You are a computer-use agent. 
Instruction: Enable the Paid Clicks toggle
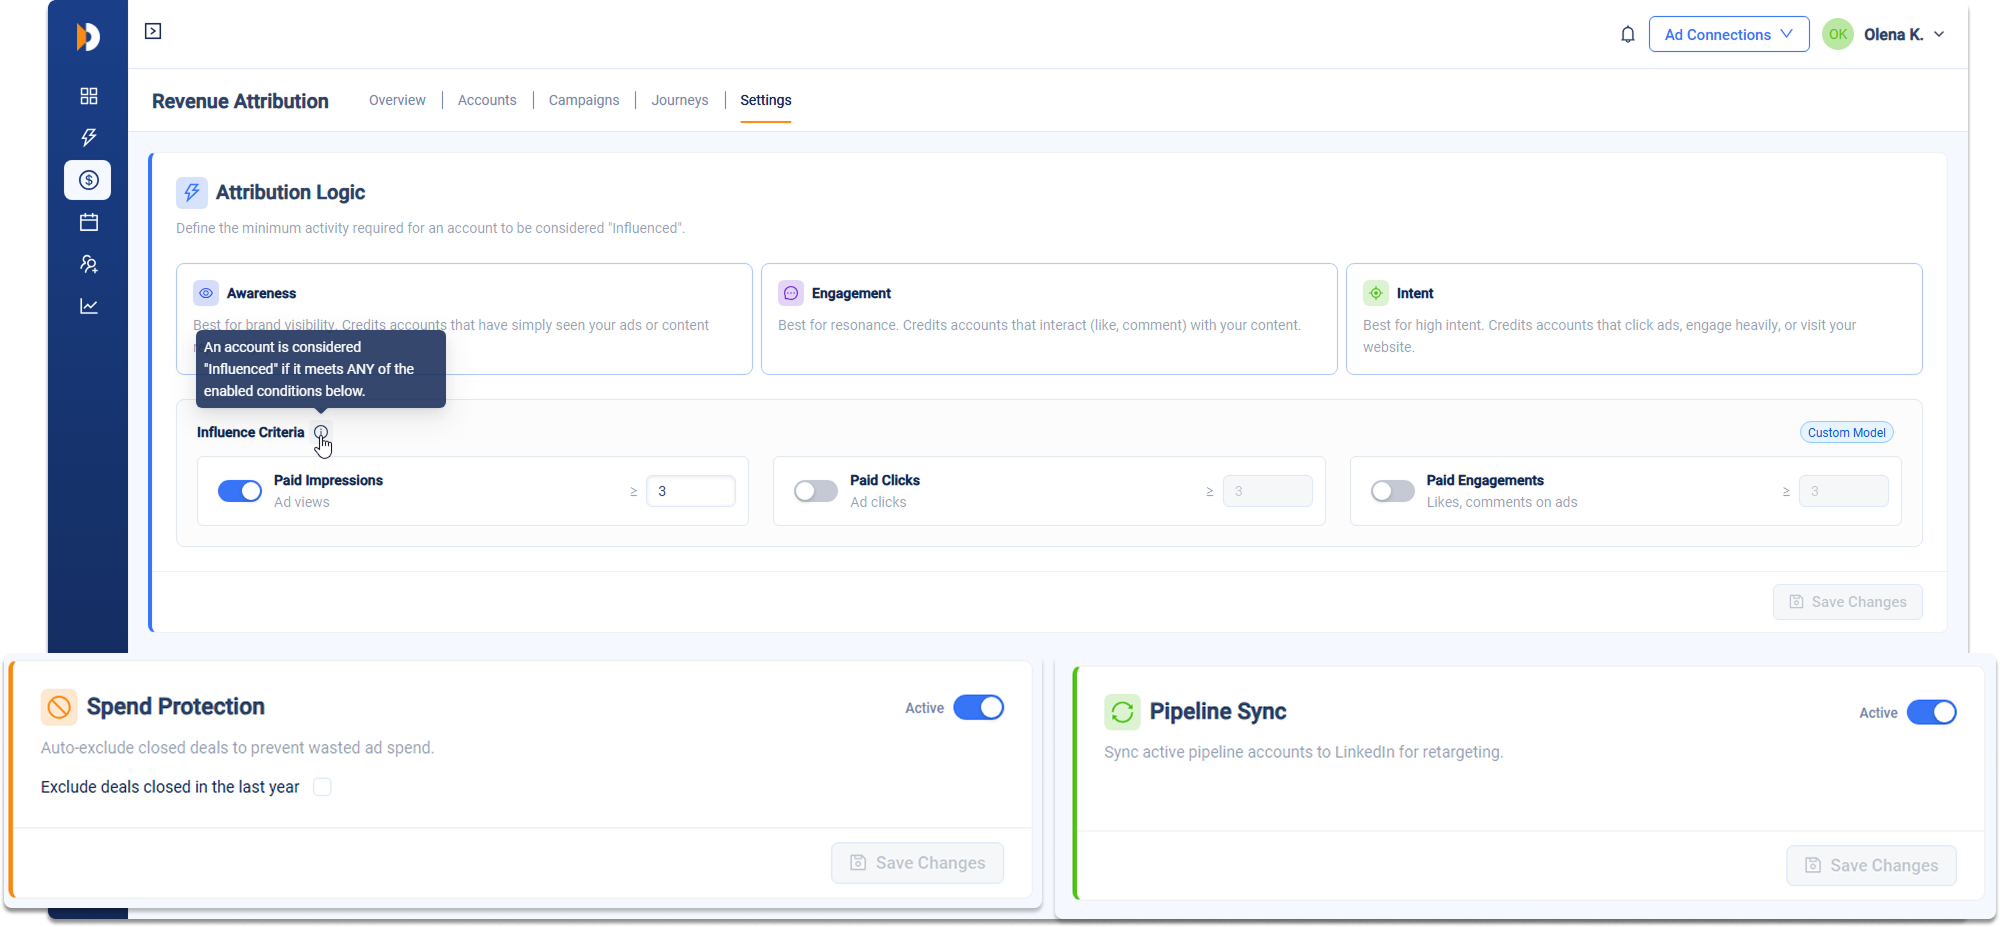816,491
